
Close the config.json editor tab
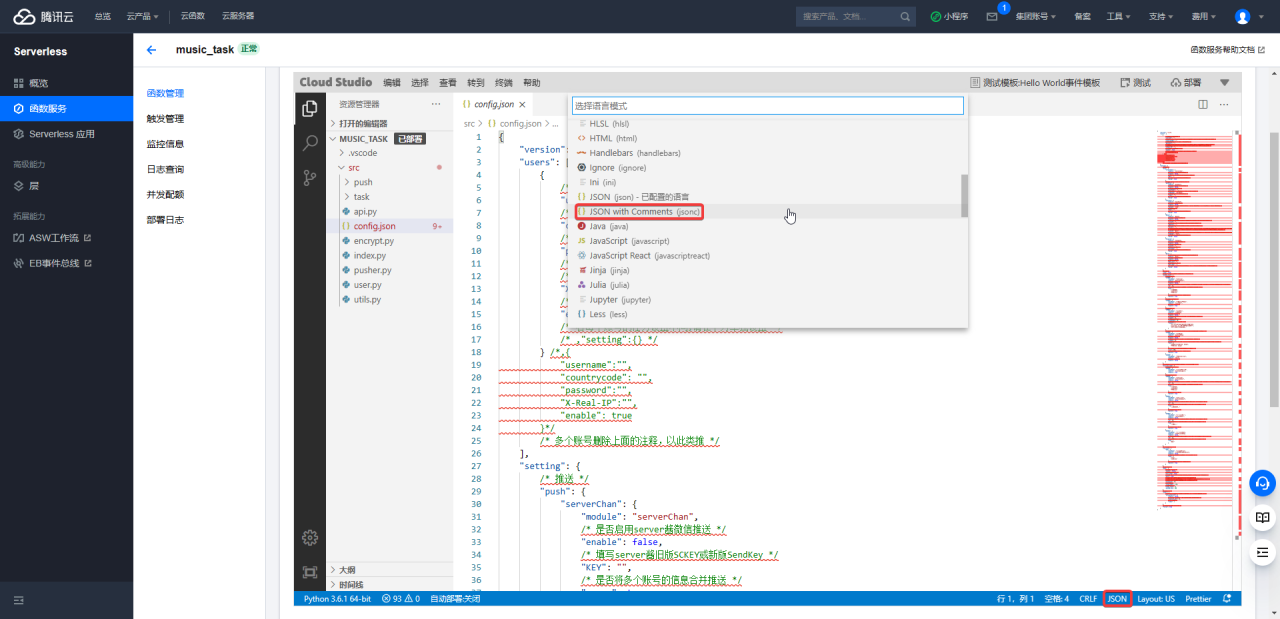coord(522,105)
